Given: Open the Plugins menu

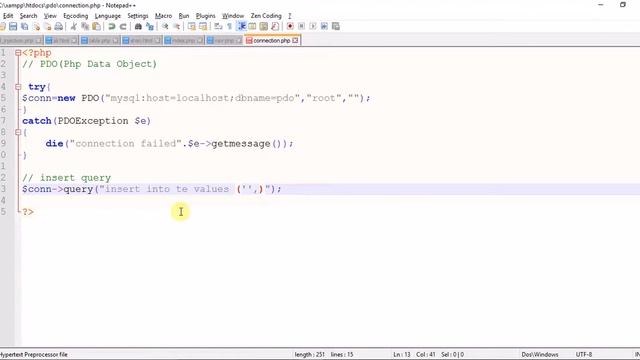Looking at the screenshot, I should [205, 16].
